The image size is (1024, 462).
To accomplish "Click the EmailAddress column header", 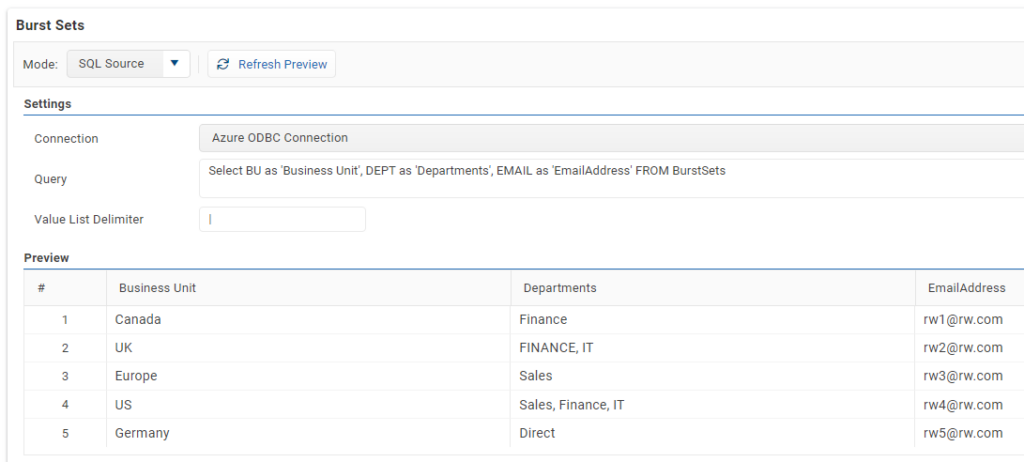I will click(x=966, y=288).
